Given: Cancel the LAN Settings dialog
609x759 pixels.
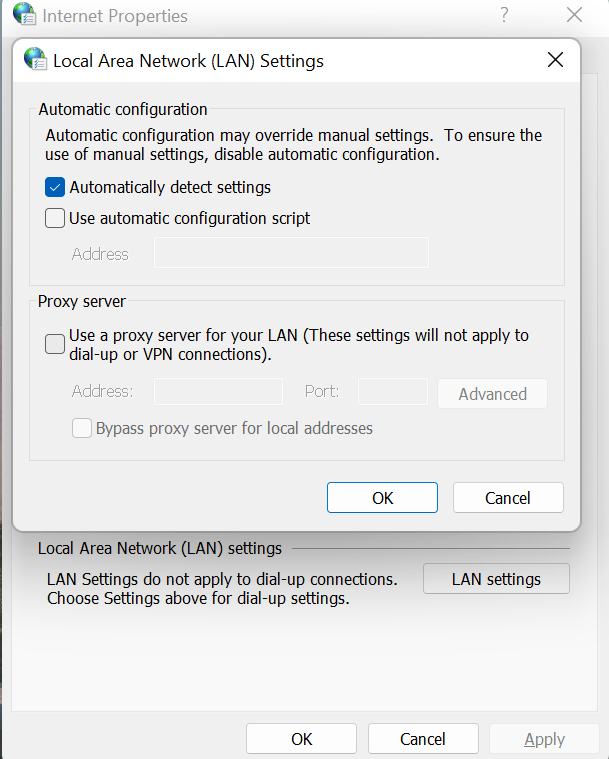Looking at the screenshot, I should tap(508, 498).
